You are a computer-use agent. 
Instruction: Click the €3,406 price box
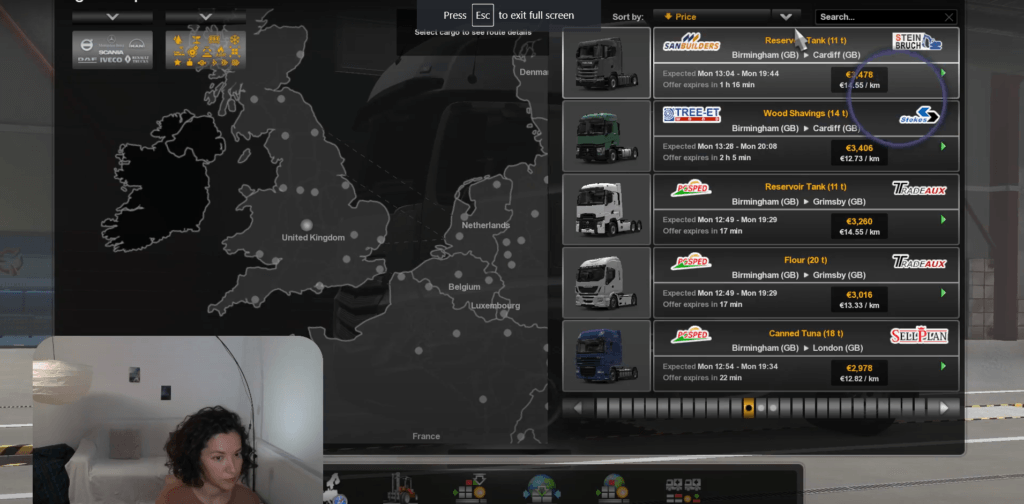click(859, 153)
